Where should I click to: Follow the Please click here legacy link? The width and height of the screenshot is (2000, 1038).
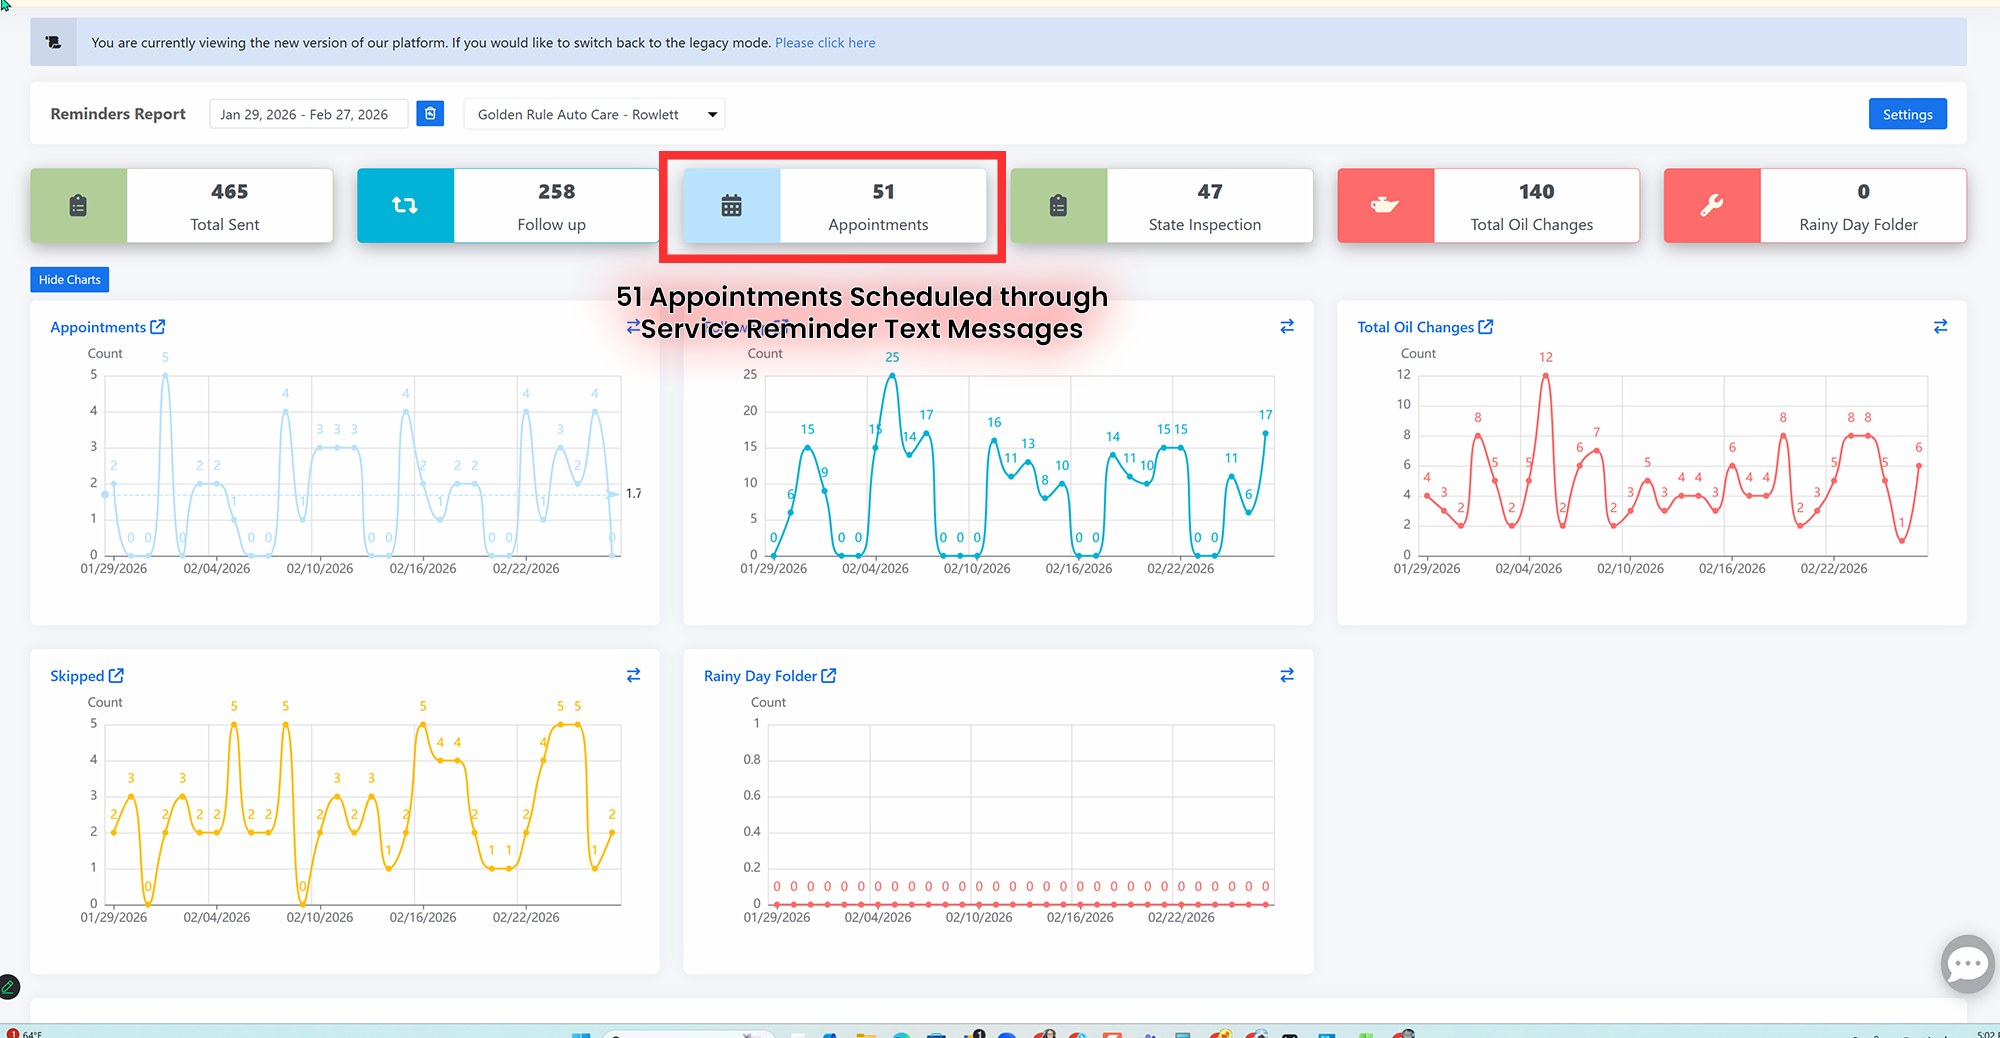tap(825, 43)
